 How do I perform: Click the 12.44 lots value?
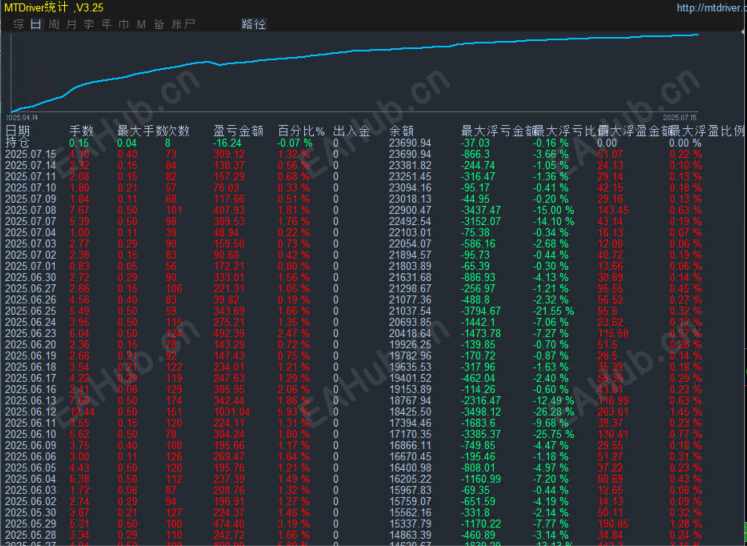(x=82, y=412)
